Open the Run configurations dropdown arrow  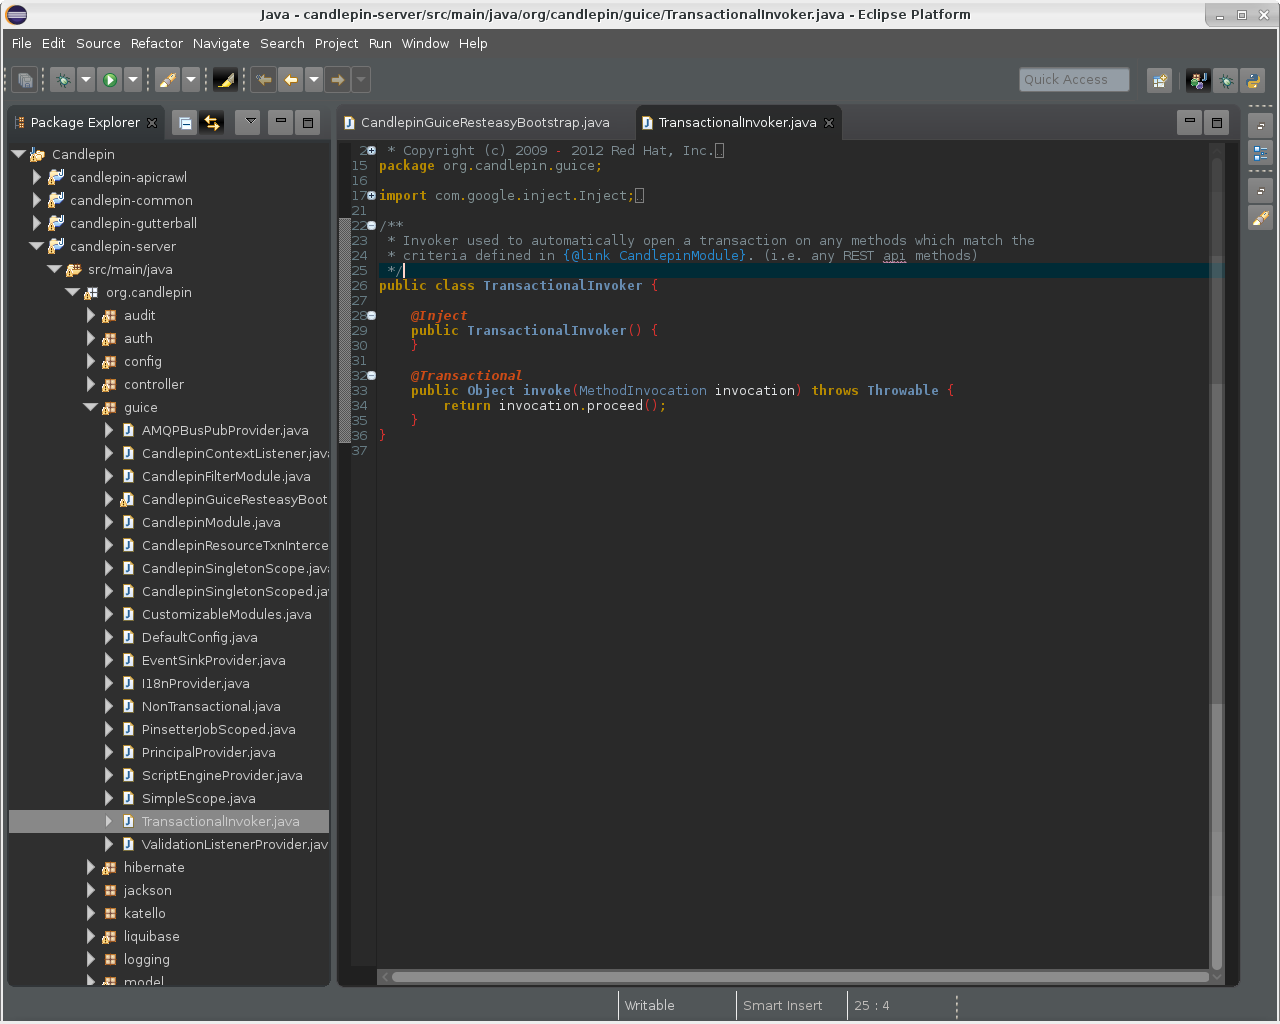coord(133,80)
